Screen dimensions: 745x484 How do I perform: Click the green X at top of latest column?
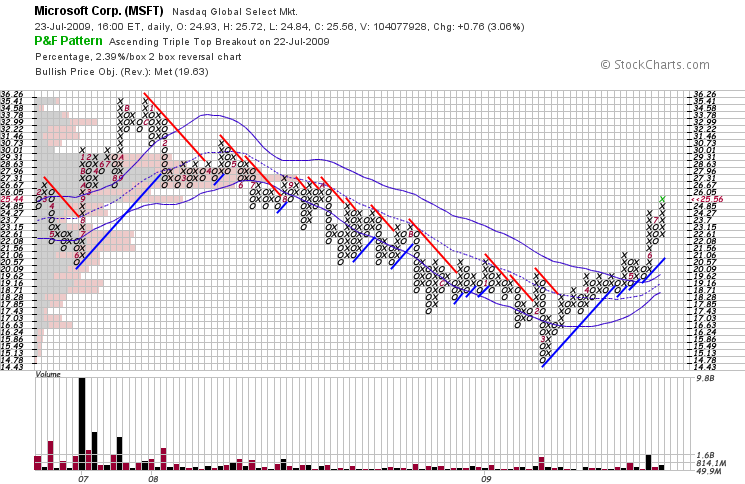pyautogui.click(x=662, y=199)
